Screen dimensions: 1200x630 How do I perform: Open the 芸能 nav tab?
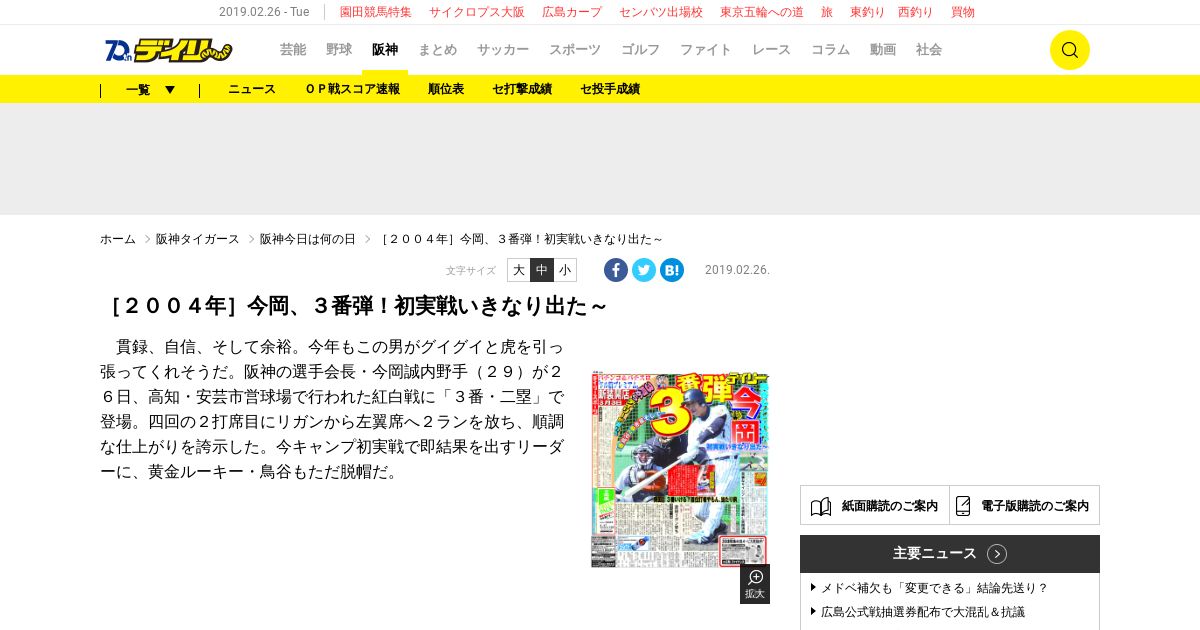[293, 50]
